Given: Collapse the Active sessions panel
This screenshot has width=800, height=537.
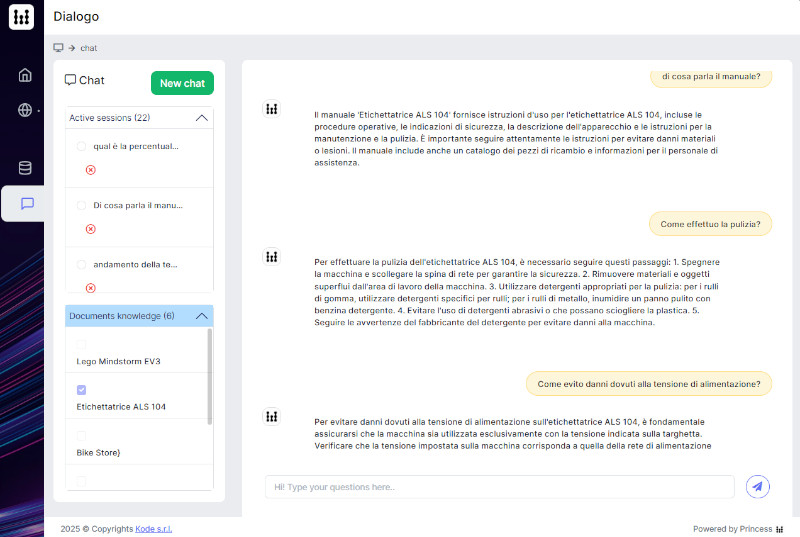Looking at the screenshot, I should (x=201, y=118).
